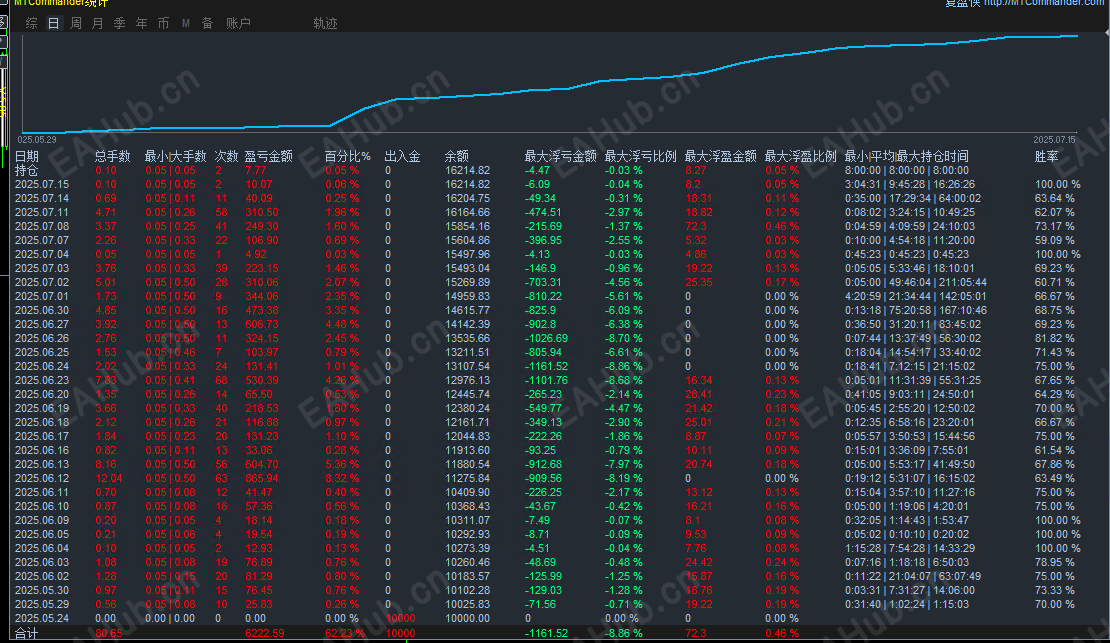Select the 持仓 holdings row label

pos(26,171)
